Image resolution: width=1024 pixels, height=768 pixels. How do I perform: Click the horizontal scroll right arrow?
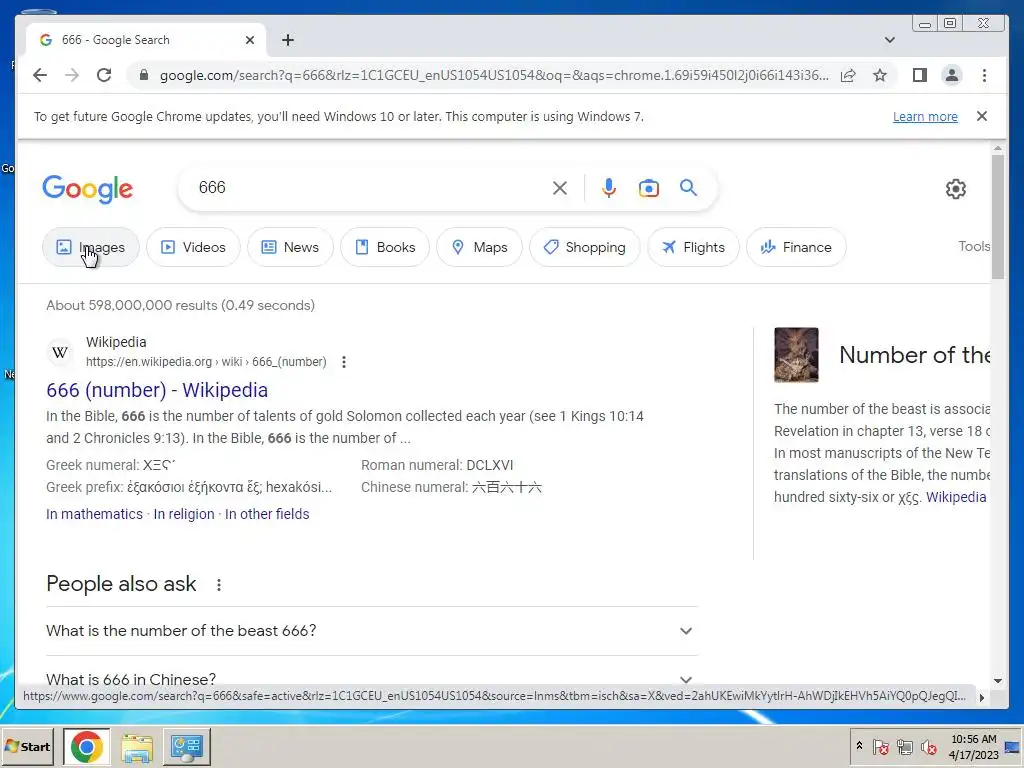[982, 697]
